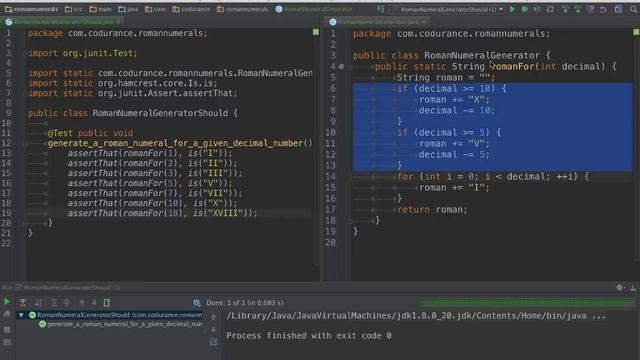640x360 pixels.
Task: Toggle soft wraps in the console
Action: coord(213,342)
